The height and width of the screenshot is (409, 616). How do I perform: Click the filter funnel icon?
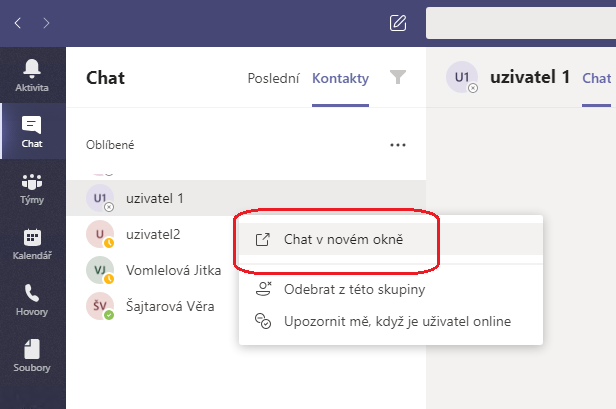pos(398,77)
